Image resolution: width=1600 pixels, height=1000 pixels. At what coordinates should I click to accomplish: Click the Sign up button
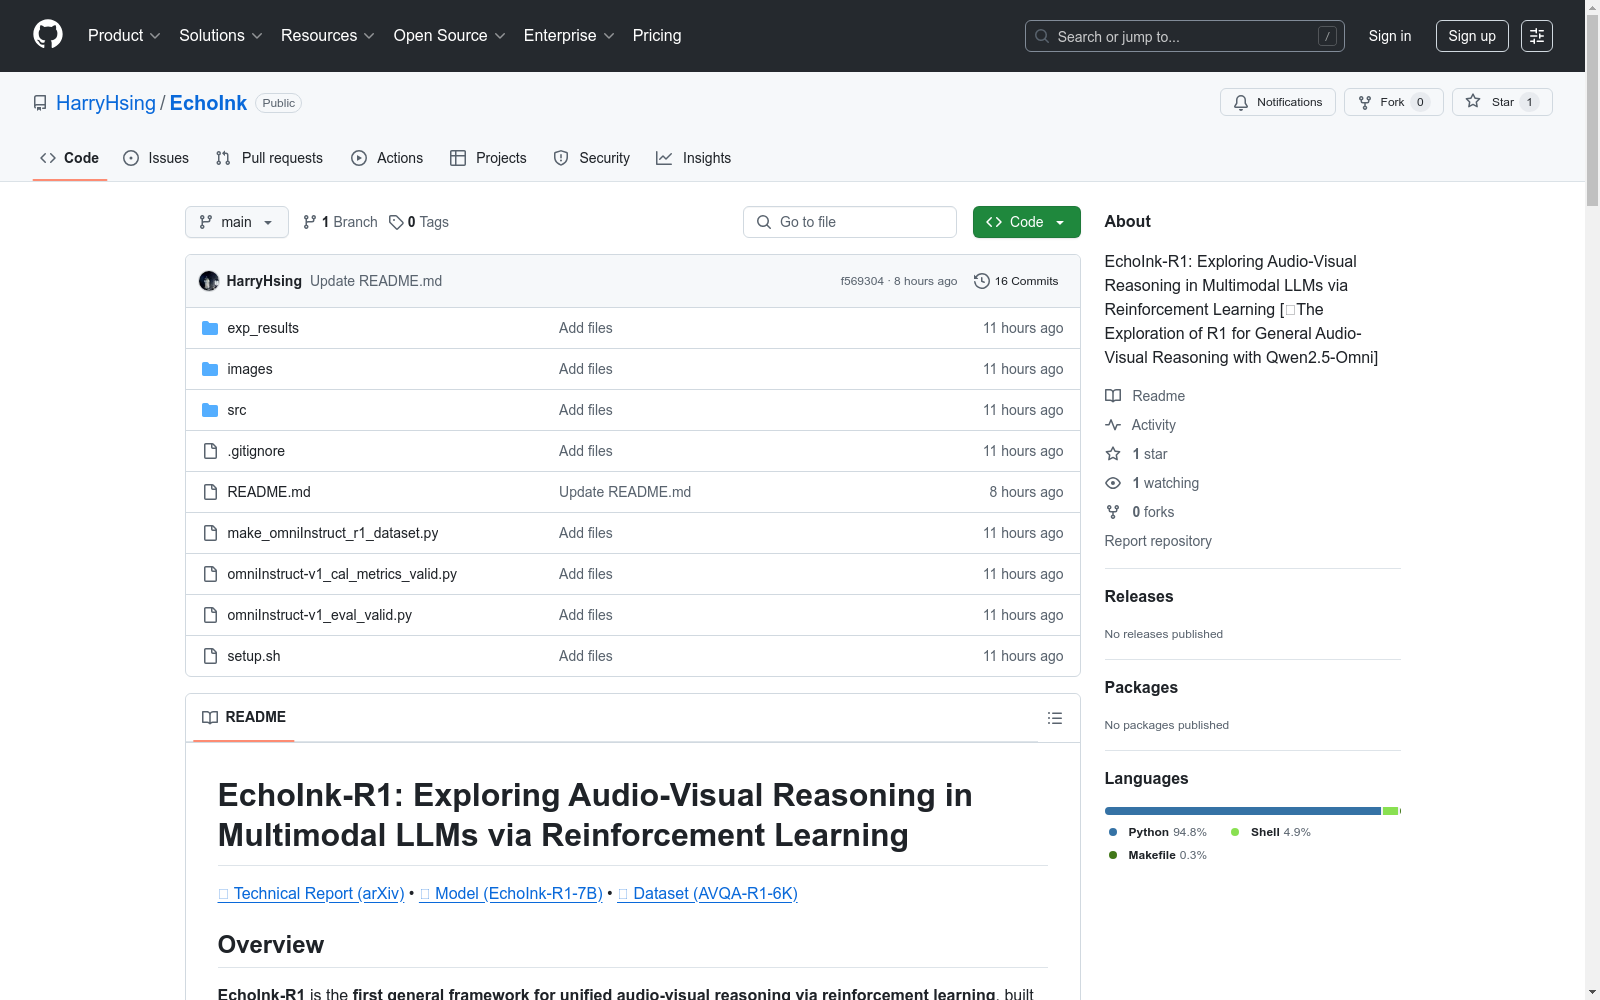(x=1472, y=36)
